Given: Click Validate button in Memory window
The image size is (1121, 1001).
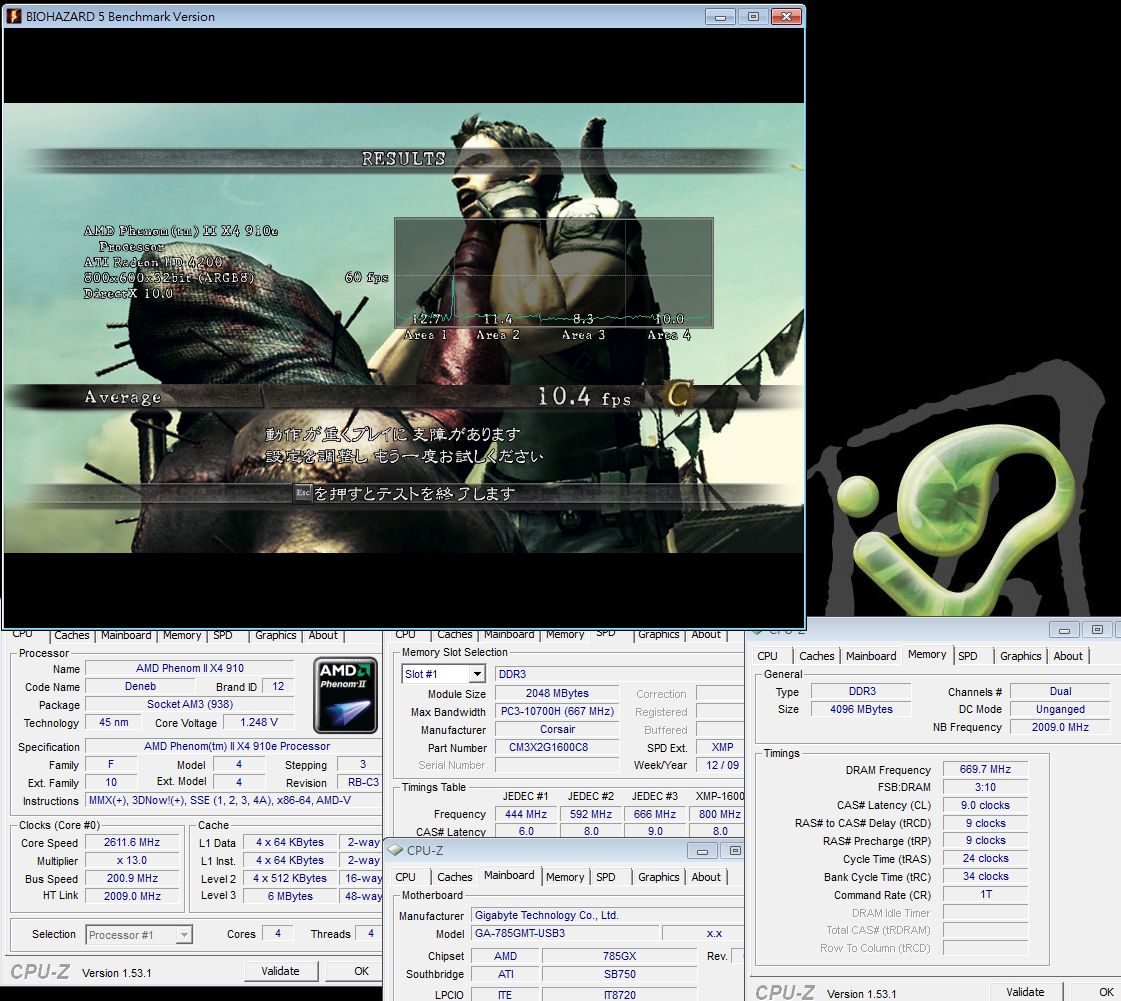Looking at the screenshot, I should 1025,992.
